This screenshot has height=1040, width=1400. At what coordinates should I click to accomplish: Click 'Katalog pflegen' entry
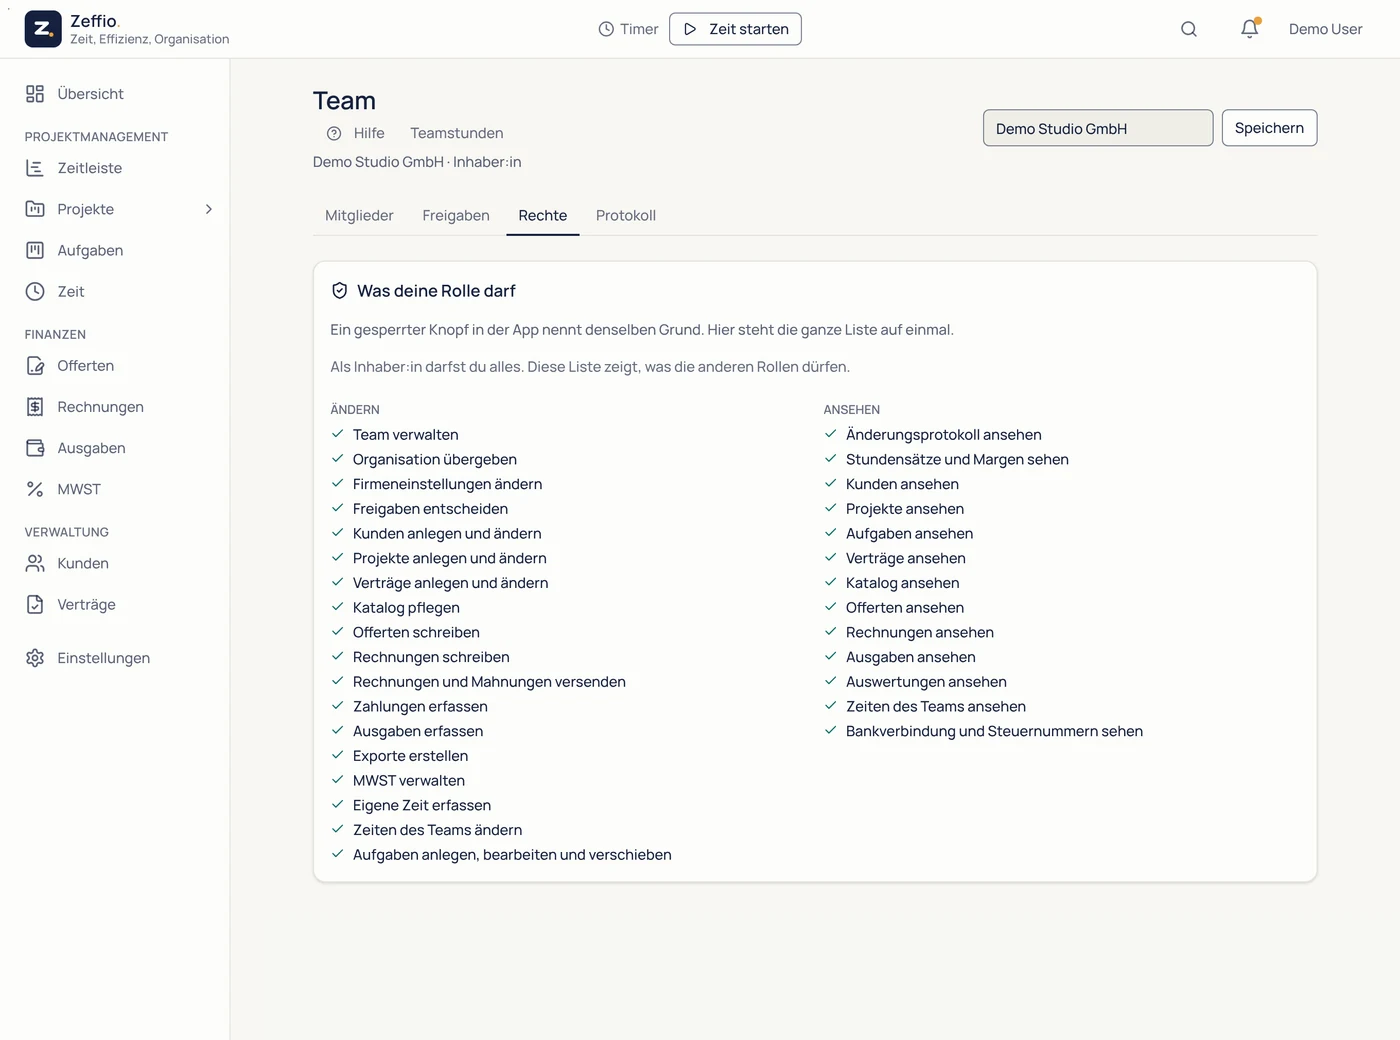(x=406, y=608)
